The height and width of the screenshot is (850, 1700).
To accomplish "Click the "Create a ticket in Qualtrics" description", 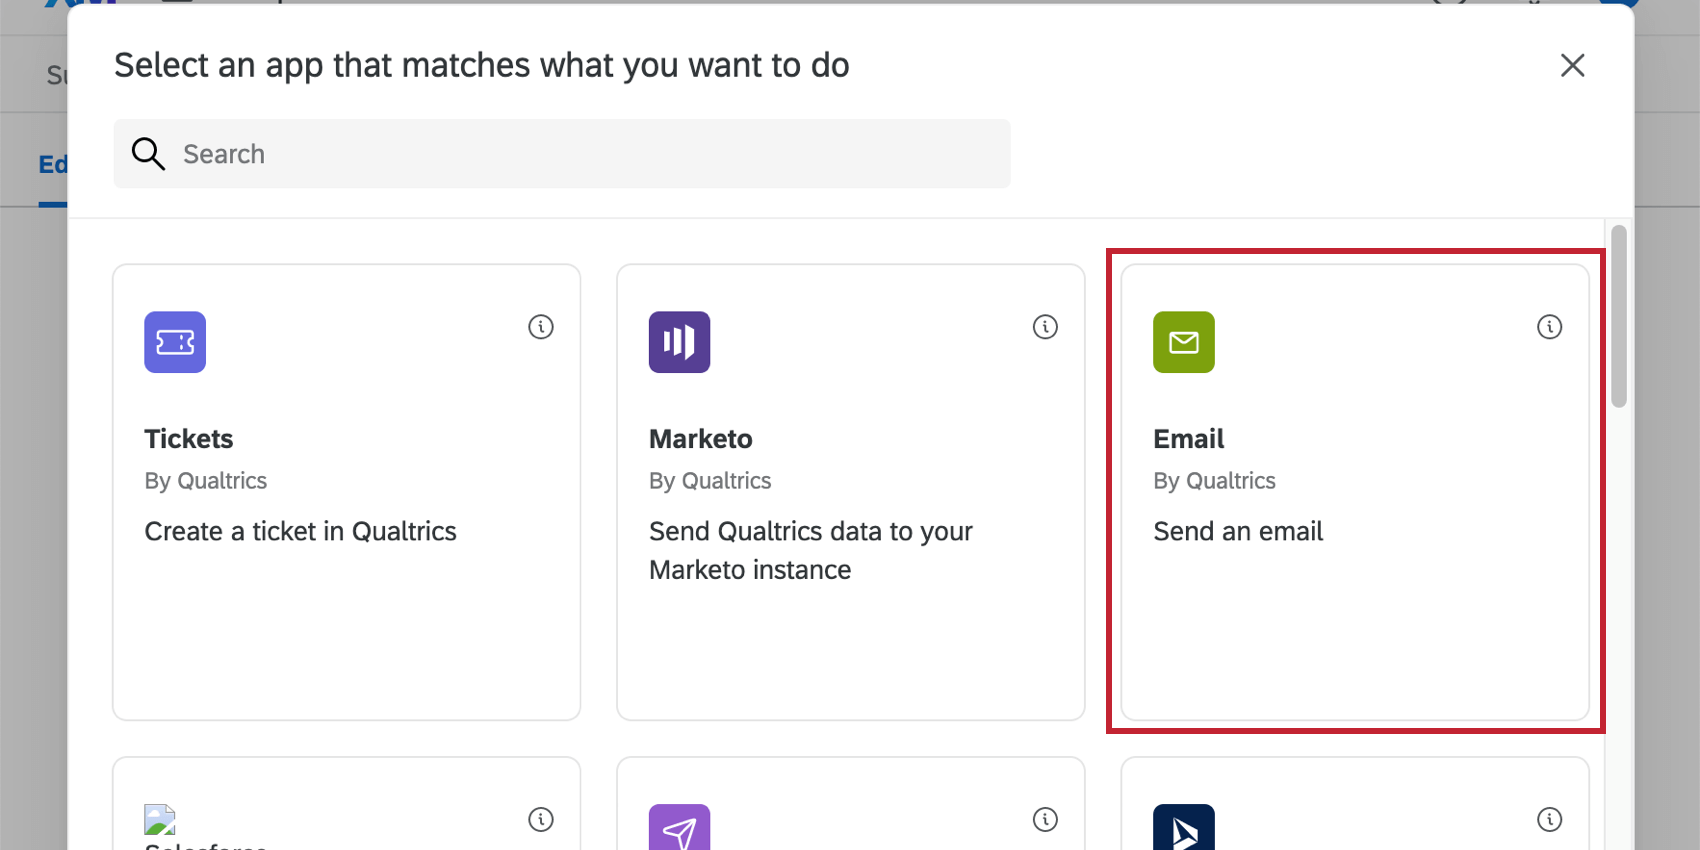I will [x=300, y=531].
